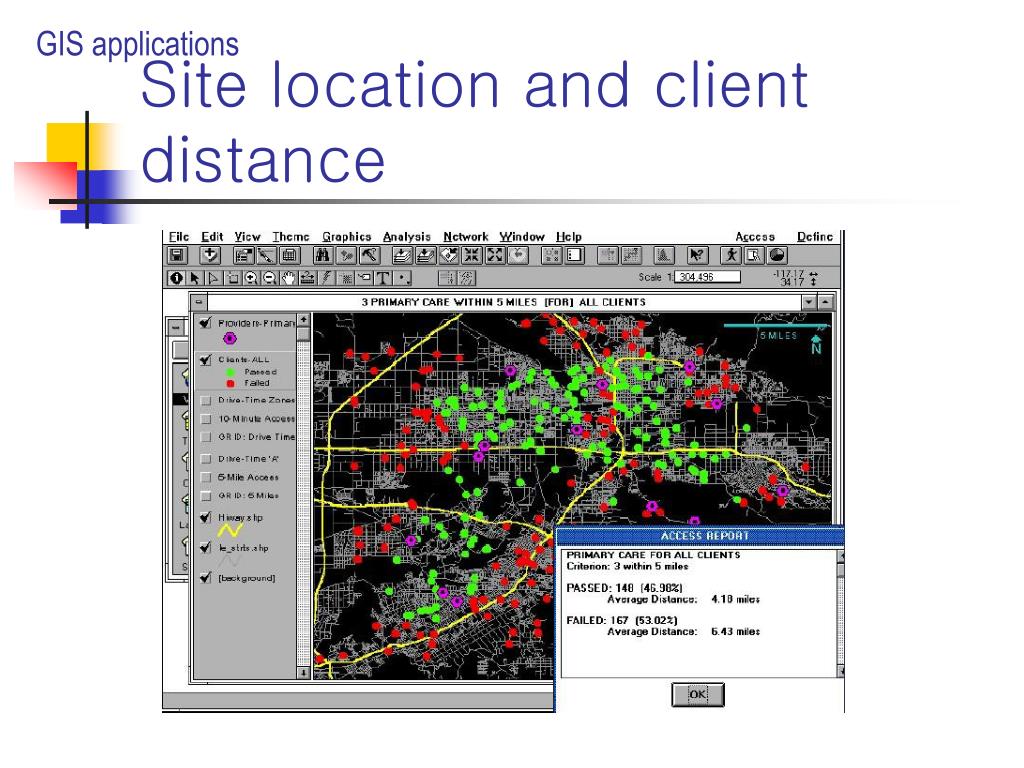The width and height of the screenshot is (1024, 768).
Task: Enable the GRID: Drive Time checkbox
Action: (206, 437)
